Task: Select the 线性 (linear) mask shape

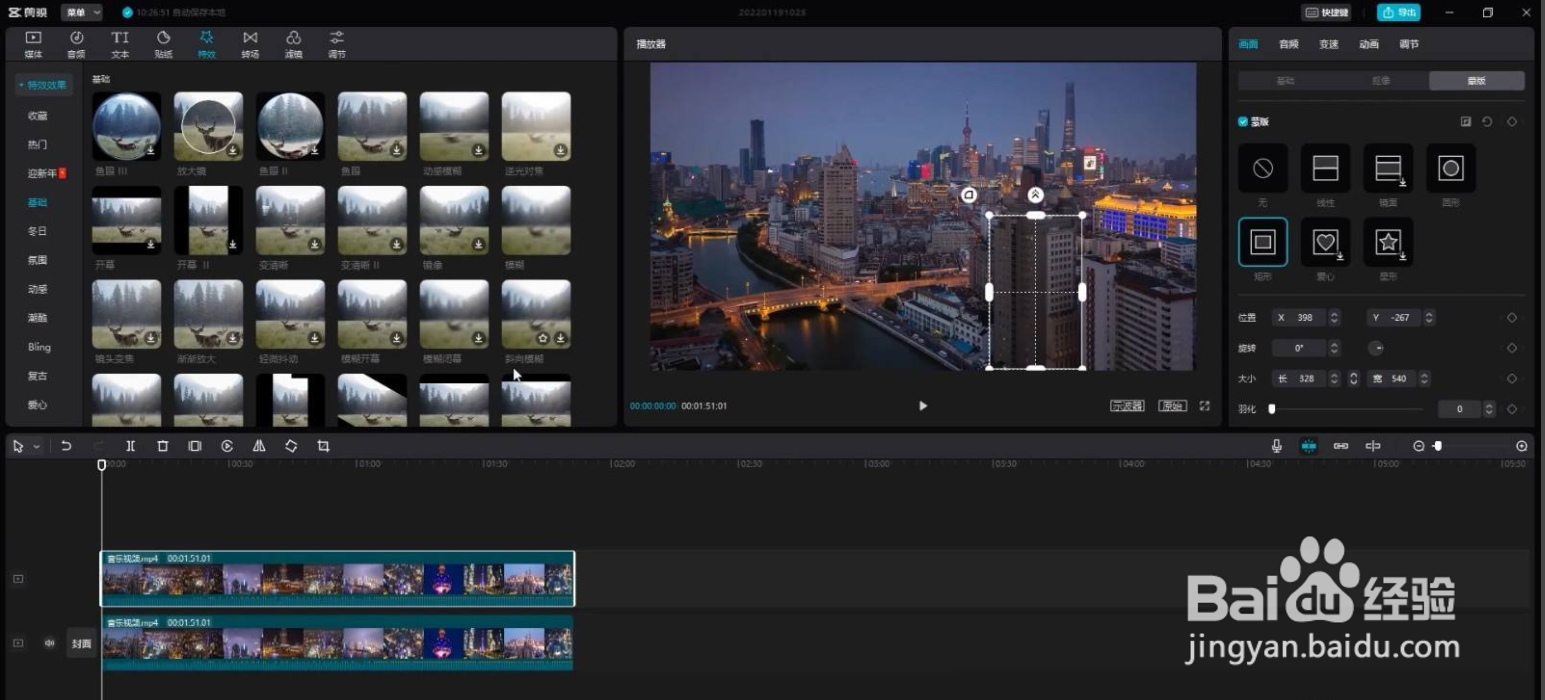Action: click(1326, 168)
